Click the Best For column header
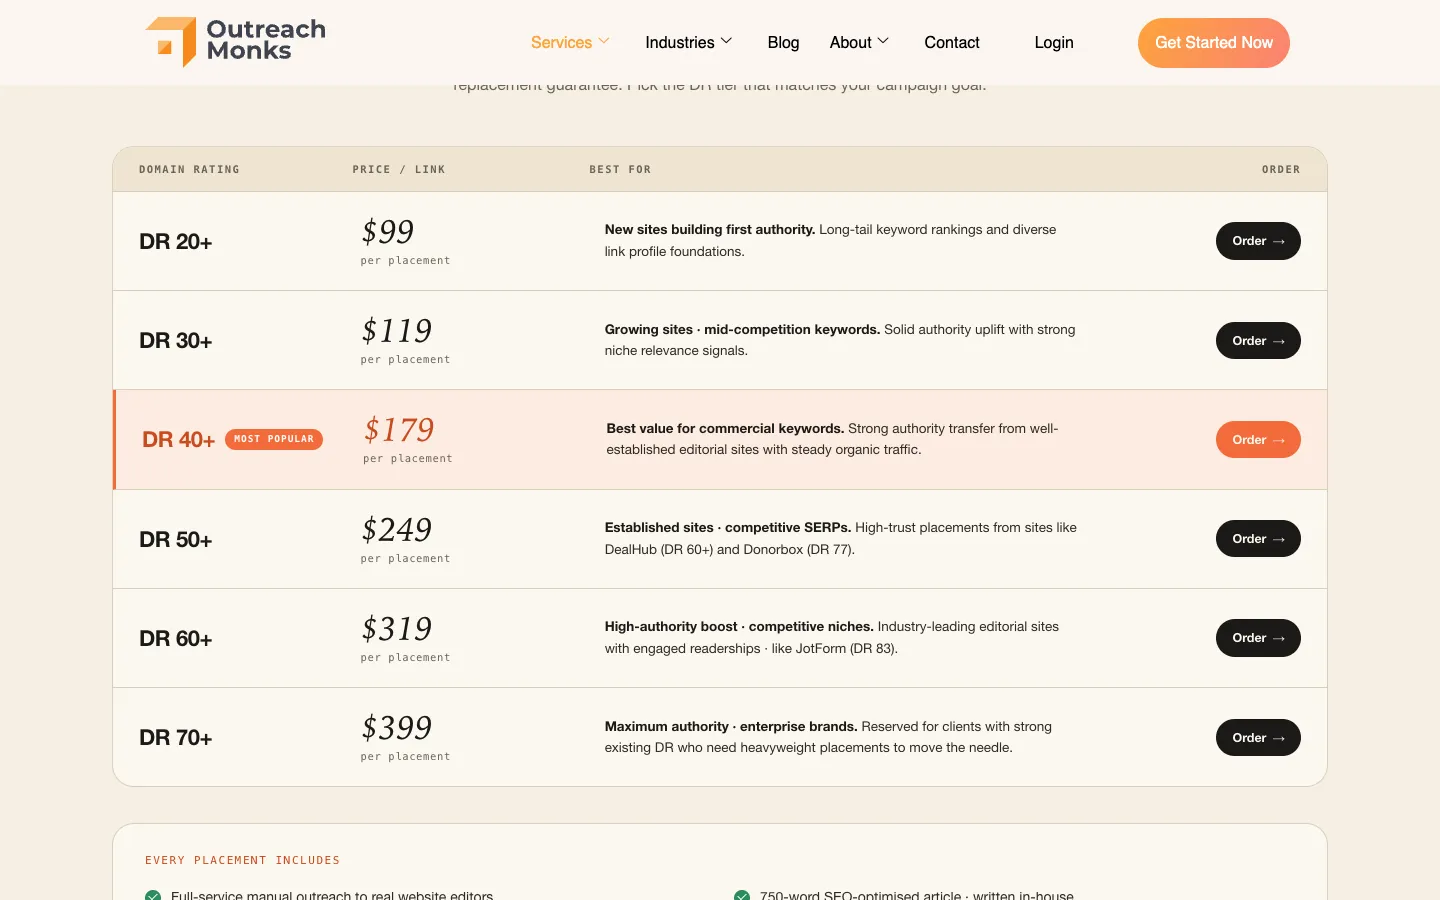Image resolution: width=1440 pixels, height=900 pixels. tap(620, 170)
